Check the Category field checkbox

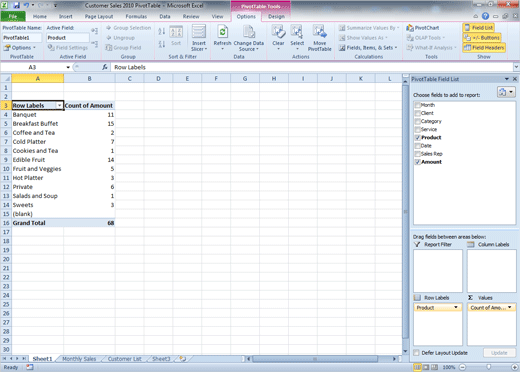417,121
